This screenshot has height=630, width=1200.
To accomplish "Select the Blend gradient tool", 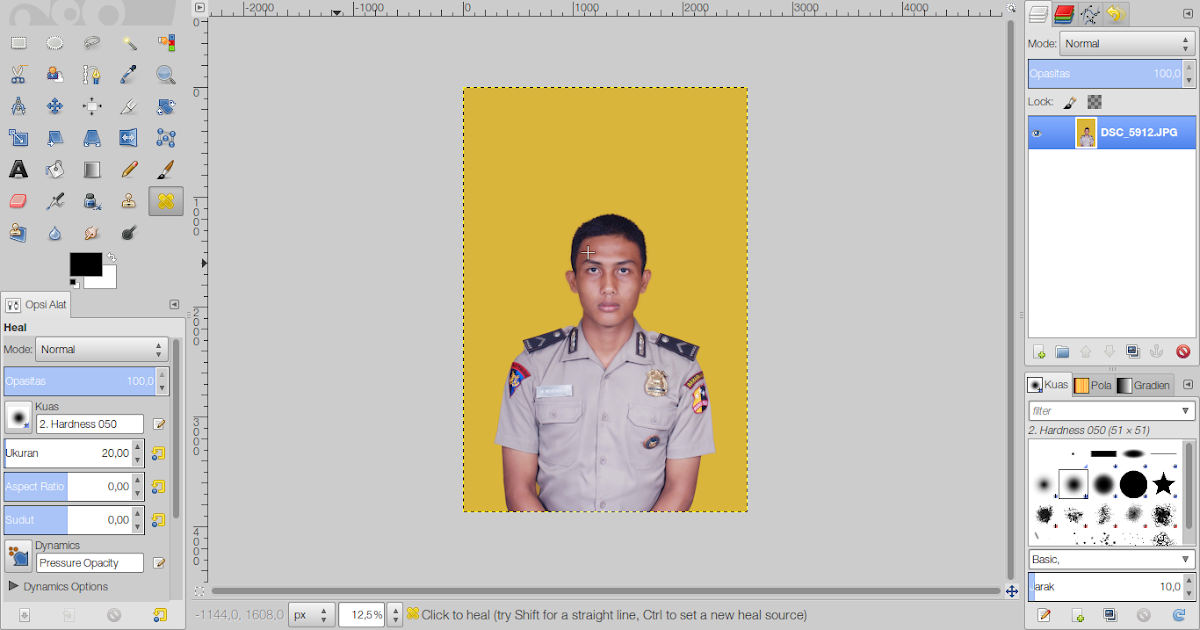I will click(92, 170).
